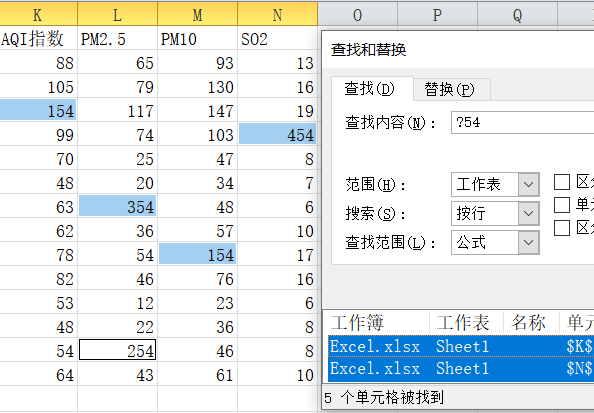Screen dimensions: 594x413
Task: Click cell 34 in PM10 column
Action: (x=198, y=183)
